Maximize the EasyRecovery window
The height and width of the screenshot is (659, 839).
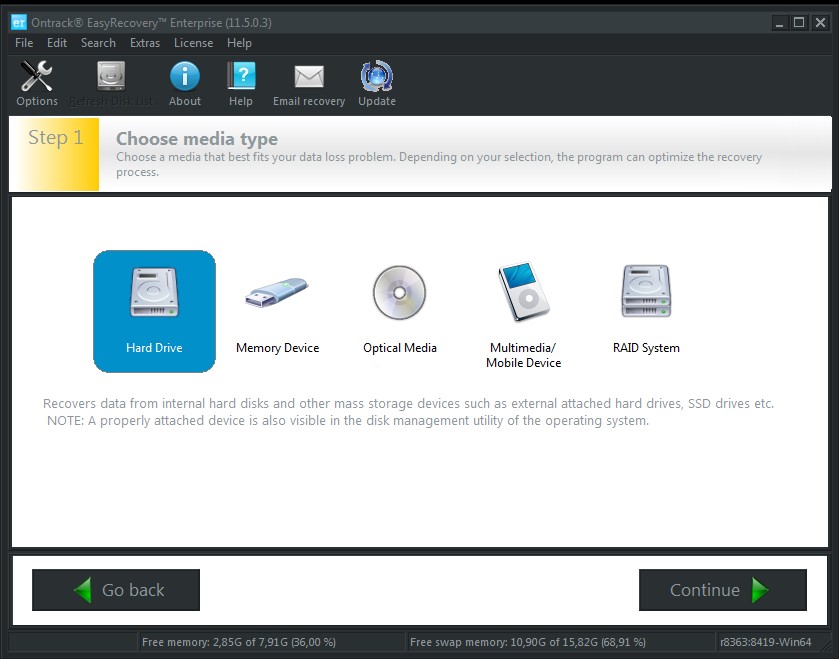pyautogui.click(x=799, y=22)
